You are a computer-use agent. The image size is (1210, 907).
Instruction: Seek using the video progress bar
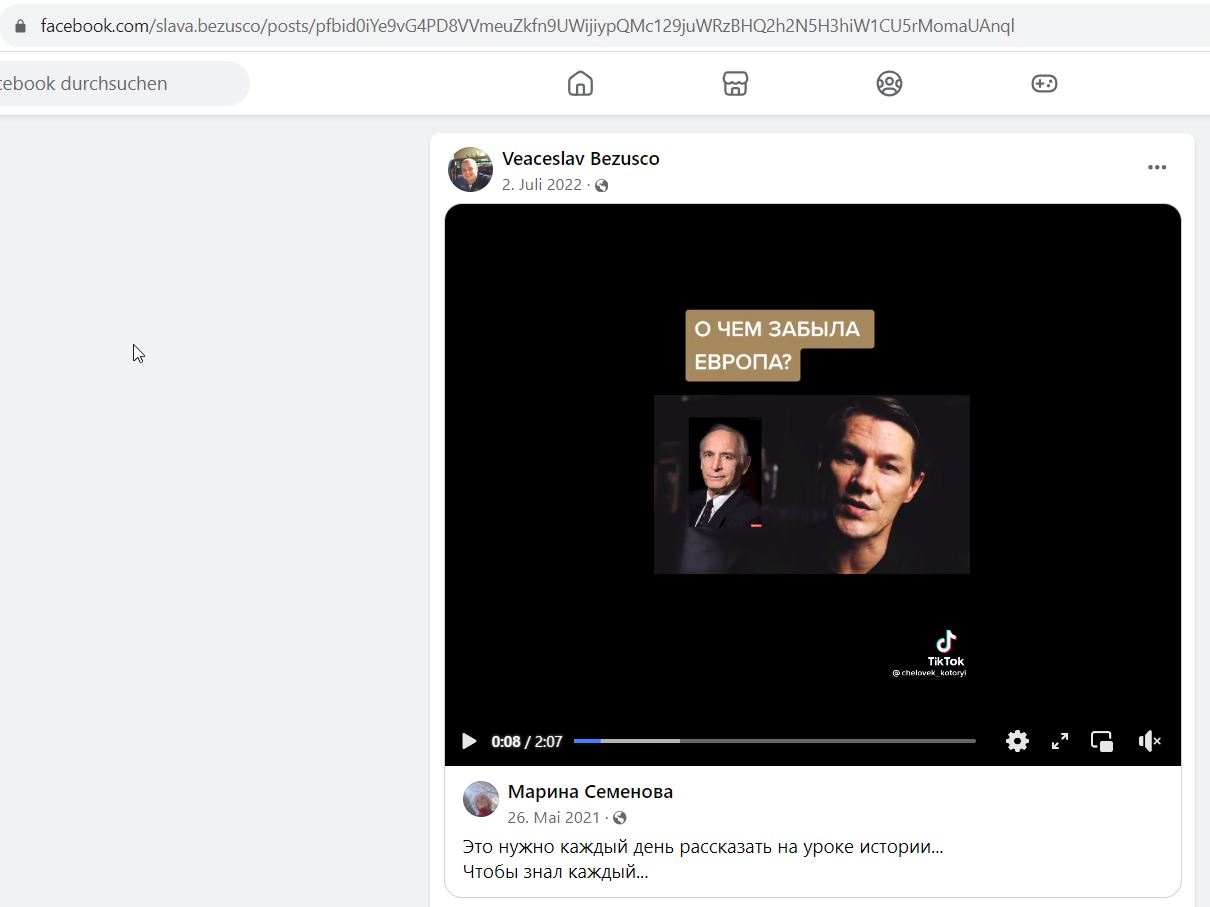pos(774,741)
